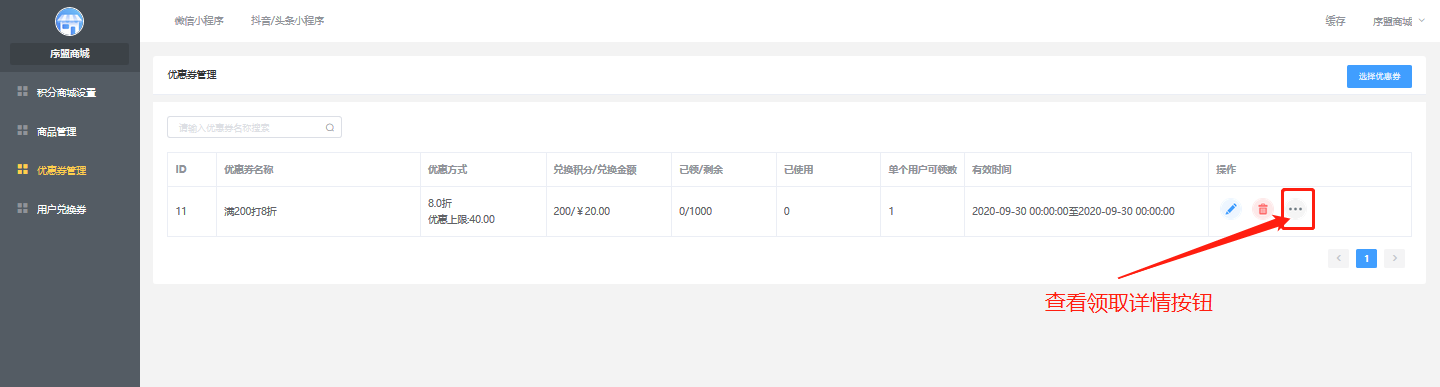Switch to 微信小程序 tab
1440x387 pixels.
pyautogui.click(x=199, y=21)
